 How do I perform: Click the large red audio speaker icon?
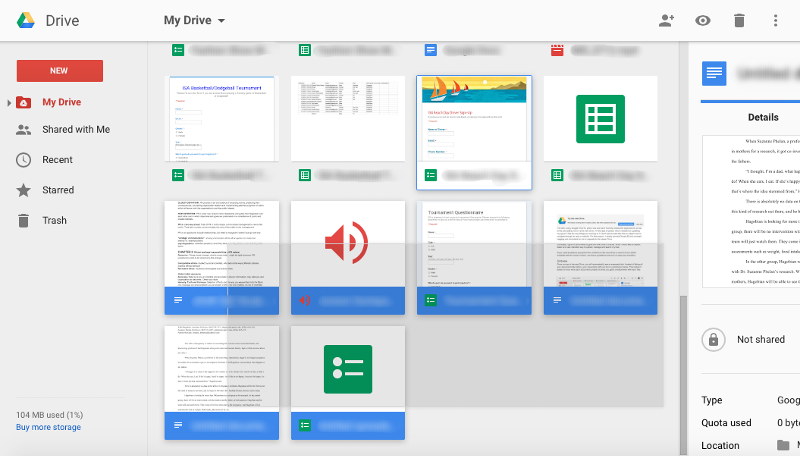[347, 243]
